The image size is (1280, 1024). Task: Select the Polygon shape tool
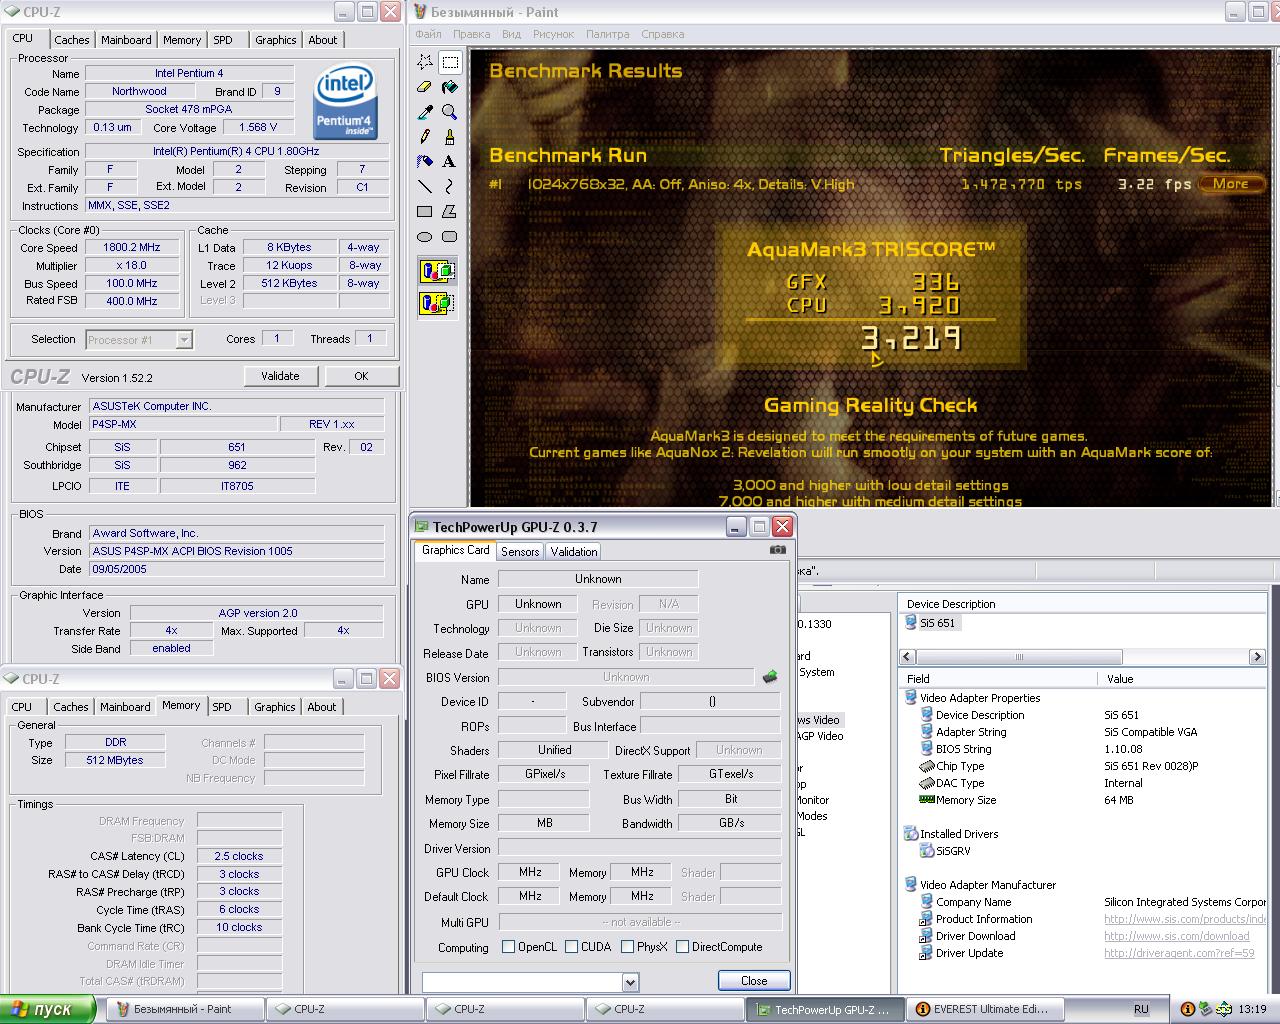pos(450,212)
